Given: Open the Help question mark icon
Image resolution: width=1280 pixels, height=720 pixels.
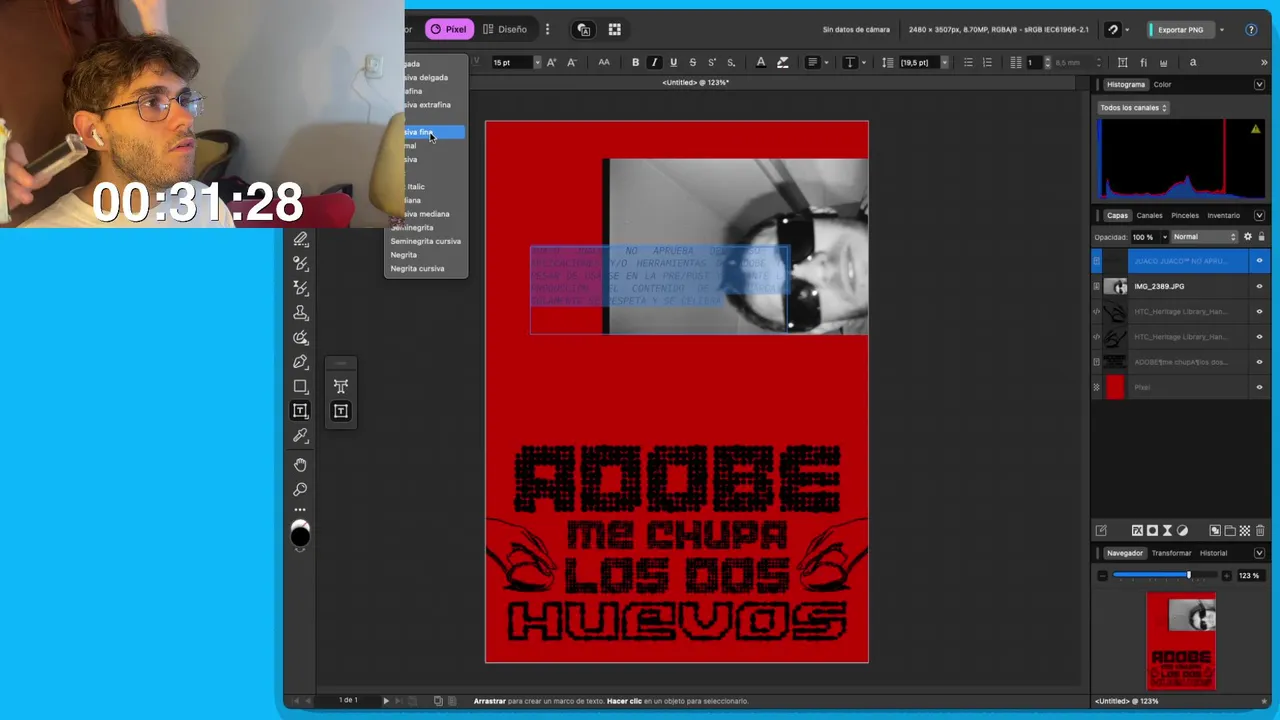Looking at the screenshot, I should click(1251, 30).
